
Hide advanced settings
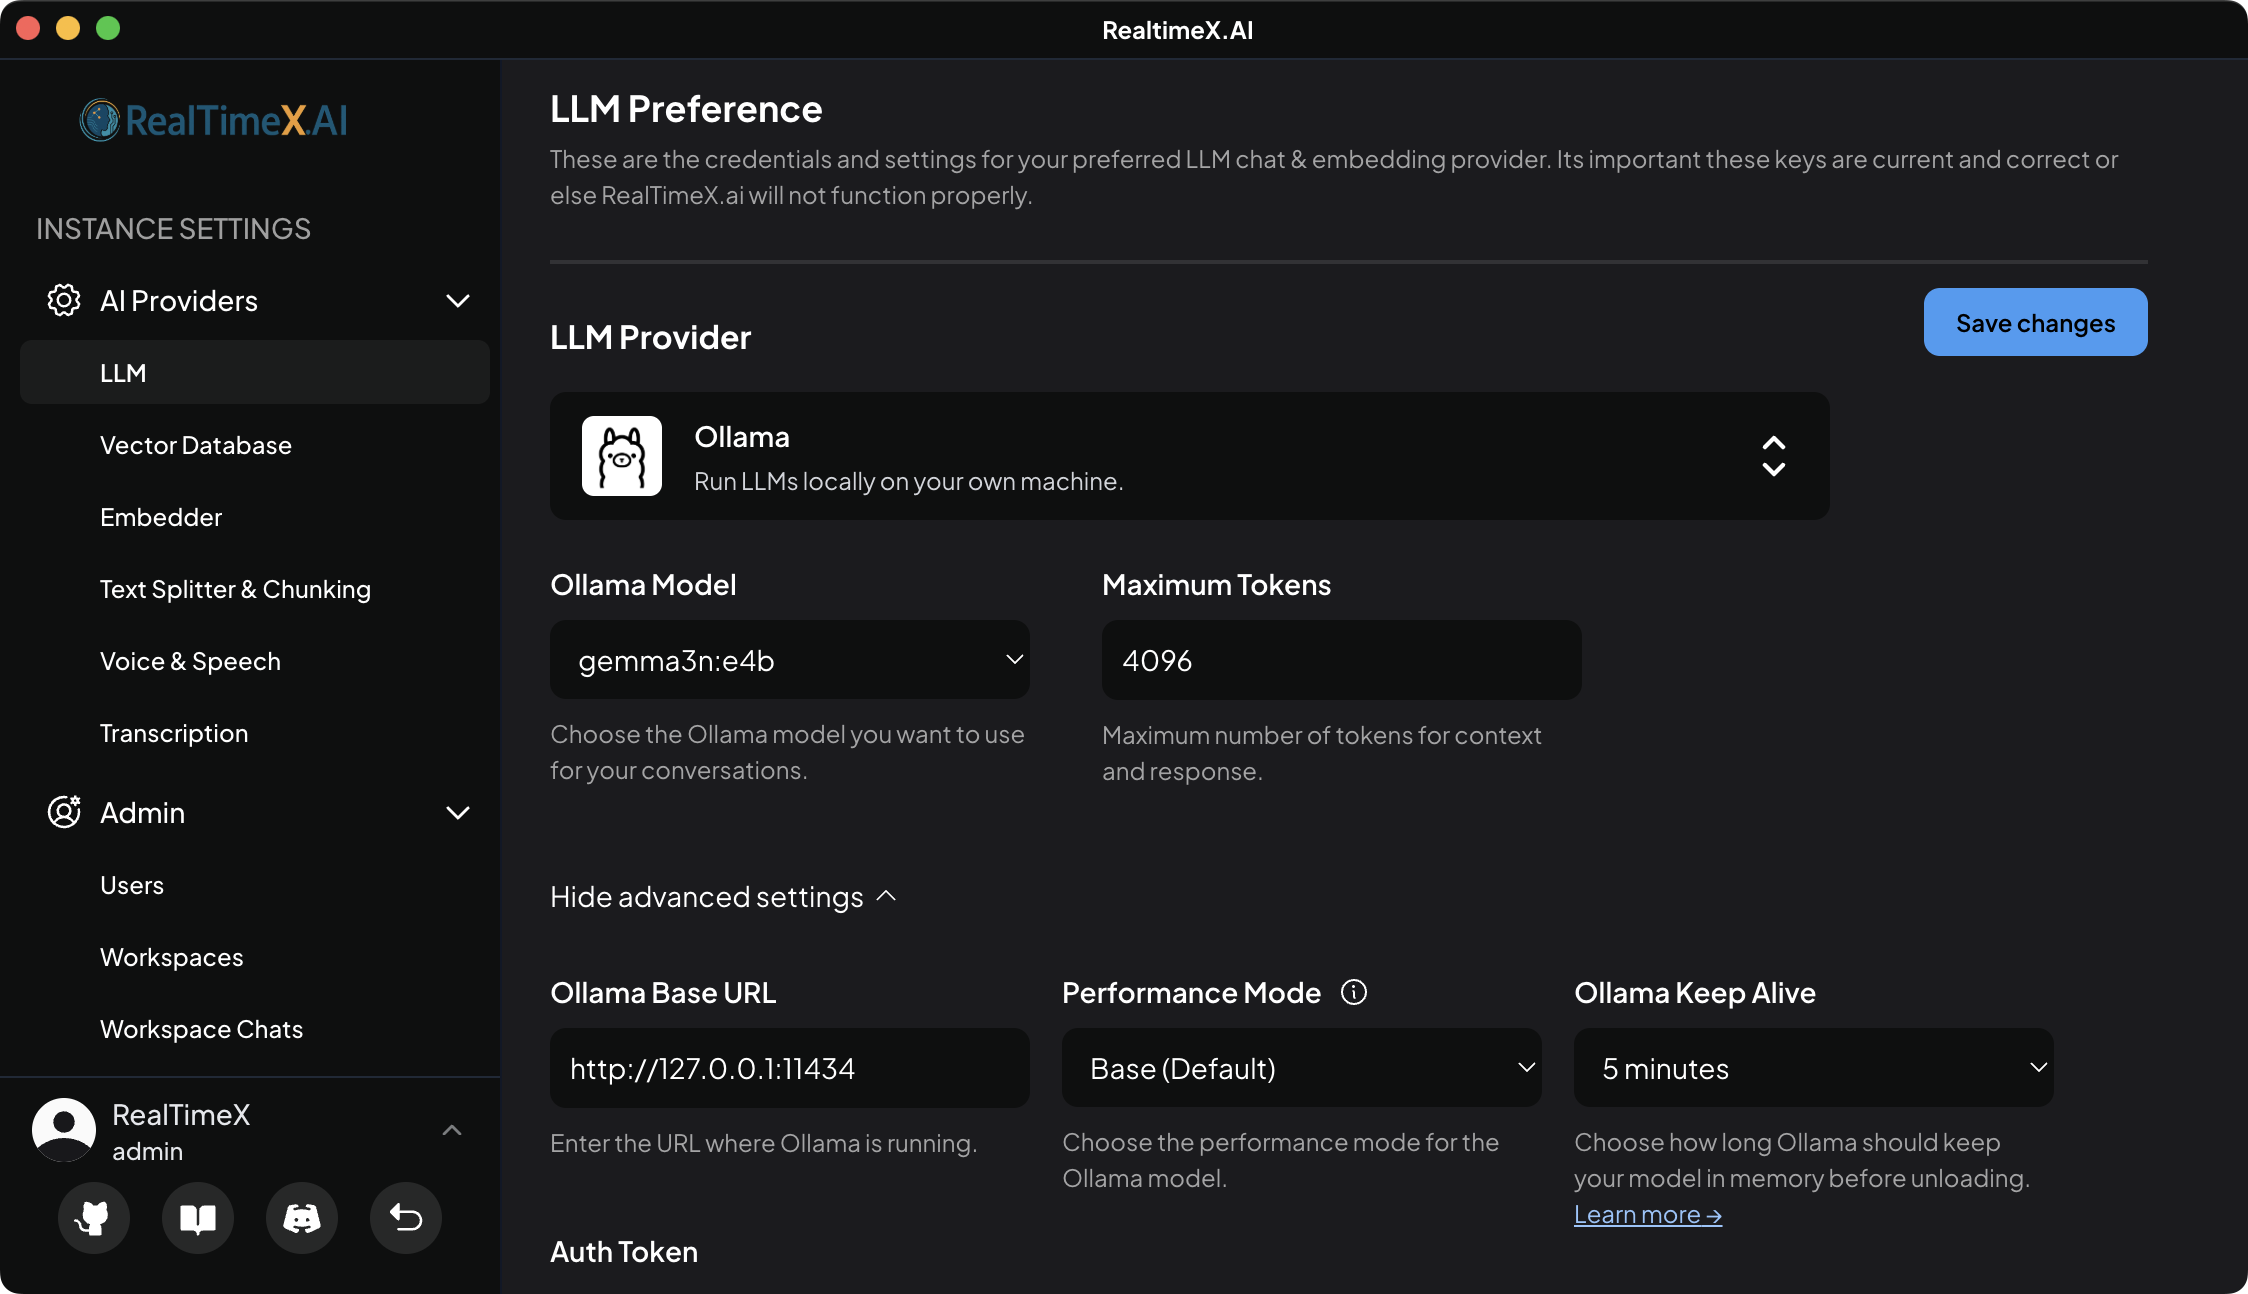pyautogui.click(x=722, y=897)
